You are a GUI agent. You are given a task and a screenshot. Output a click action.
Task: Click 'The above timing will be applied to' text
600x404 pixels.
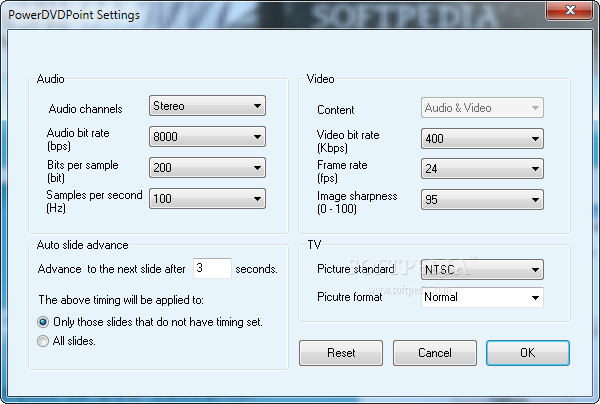(x=121, y=300)
